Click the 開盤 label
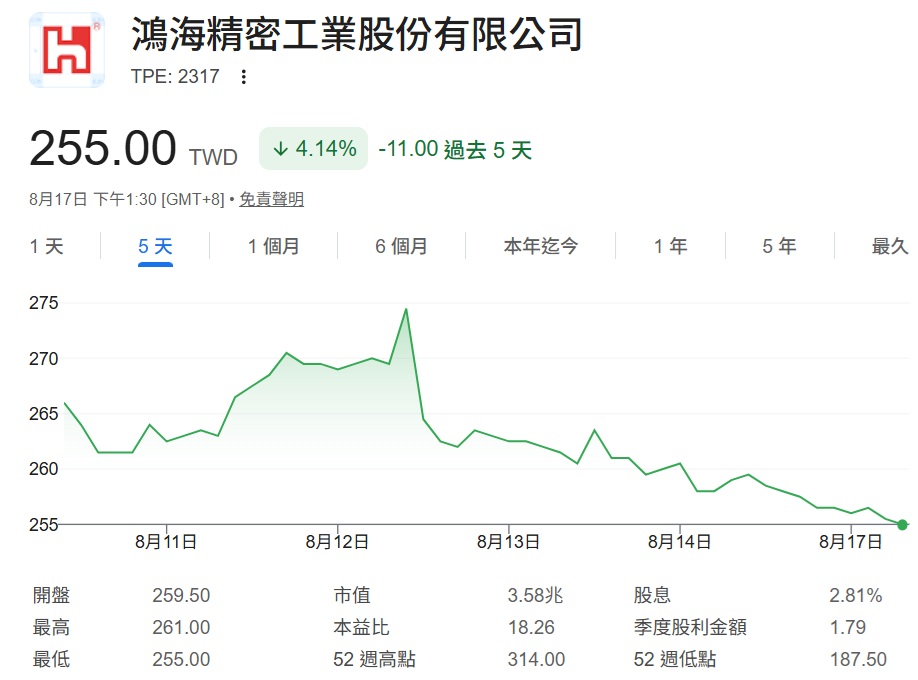The height and width of the screenshot is (680, 918). (x=52, y=595)
